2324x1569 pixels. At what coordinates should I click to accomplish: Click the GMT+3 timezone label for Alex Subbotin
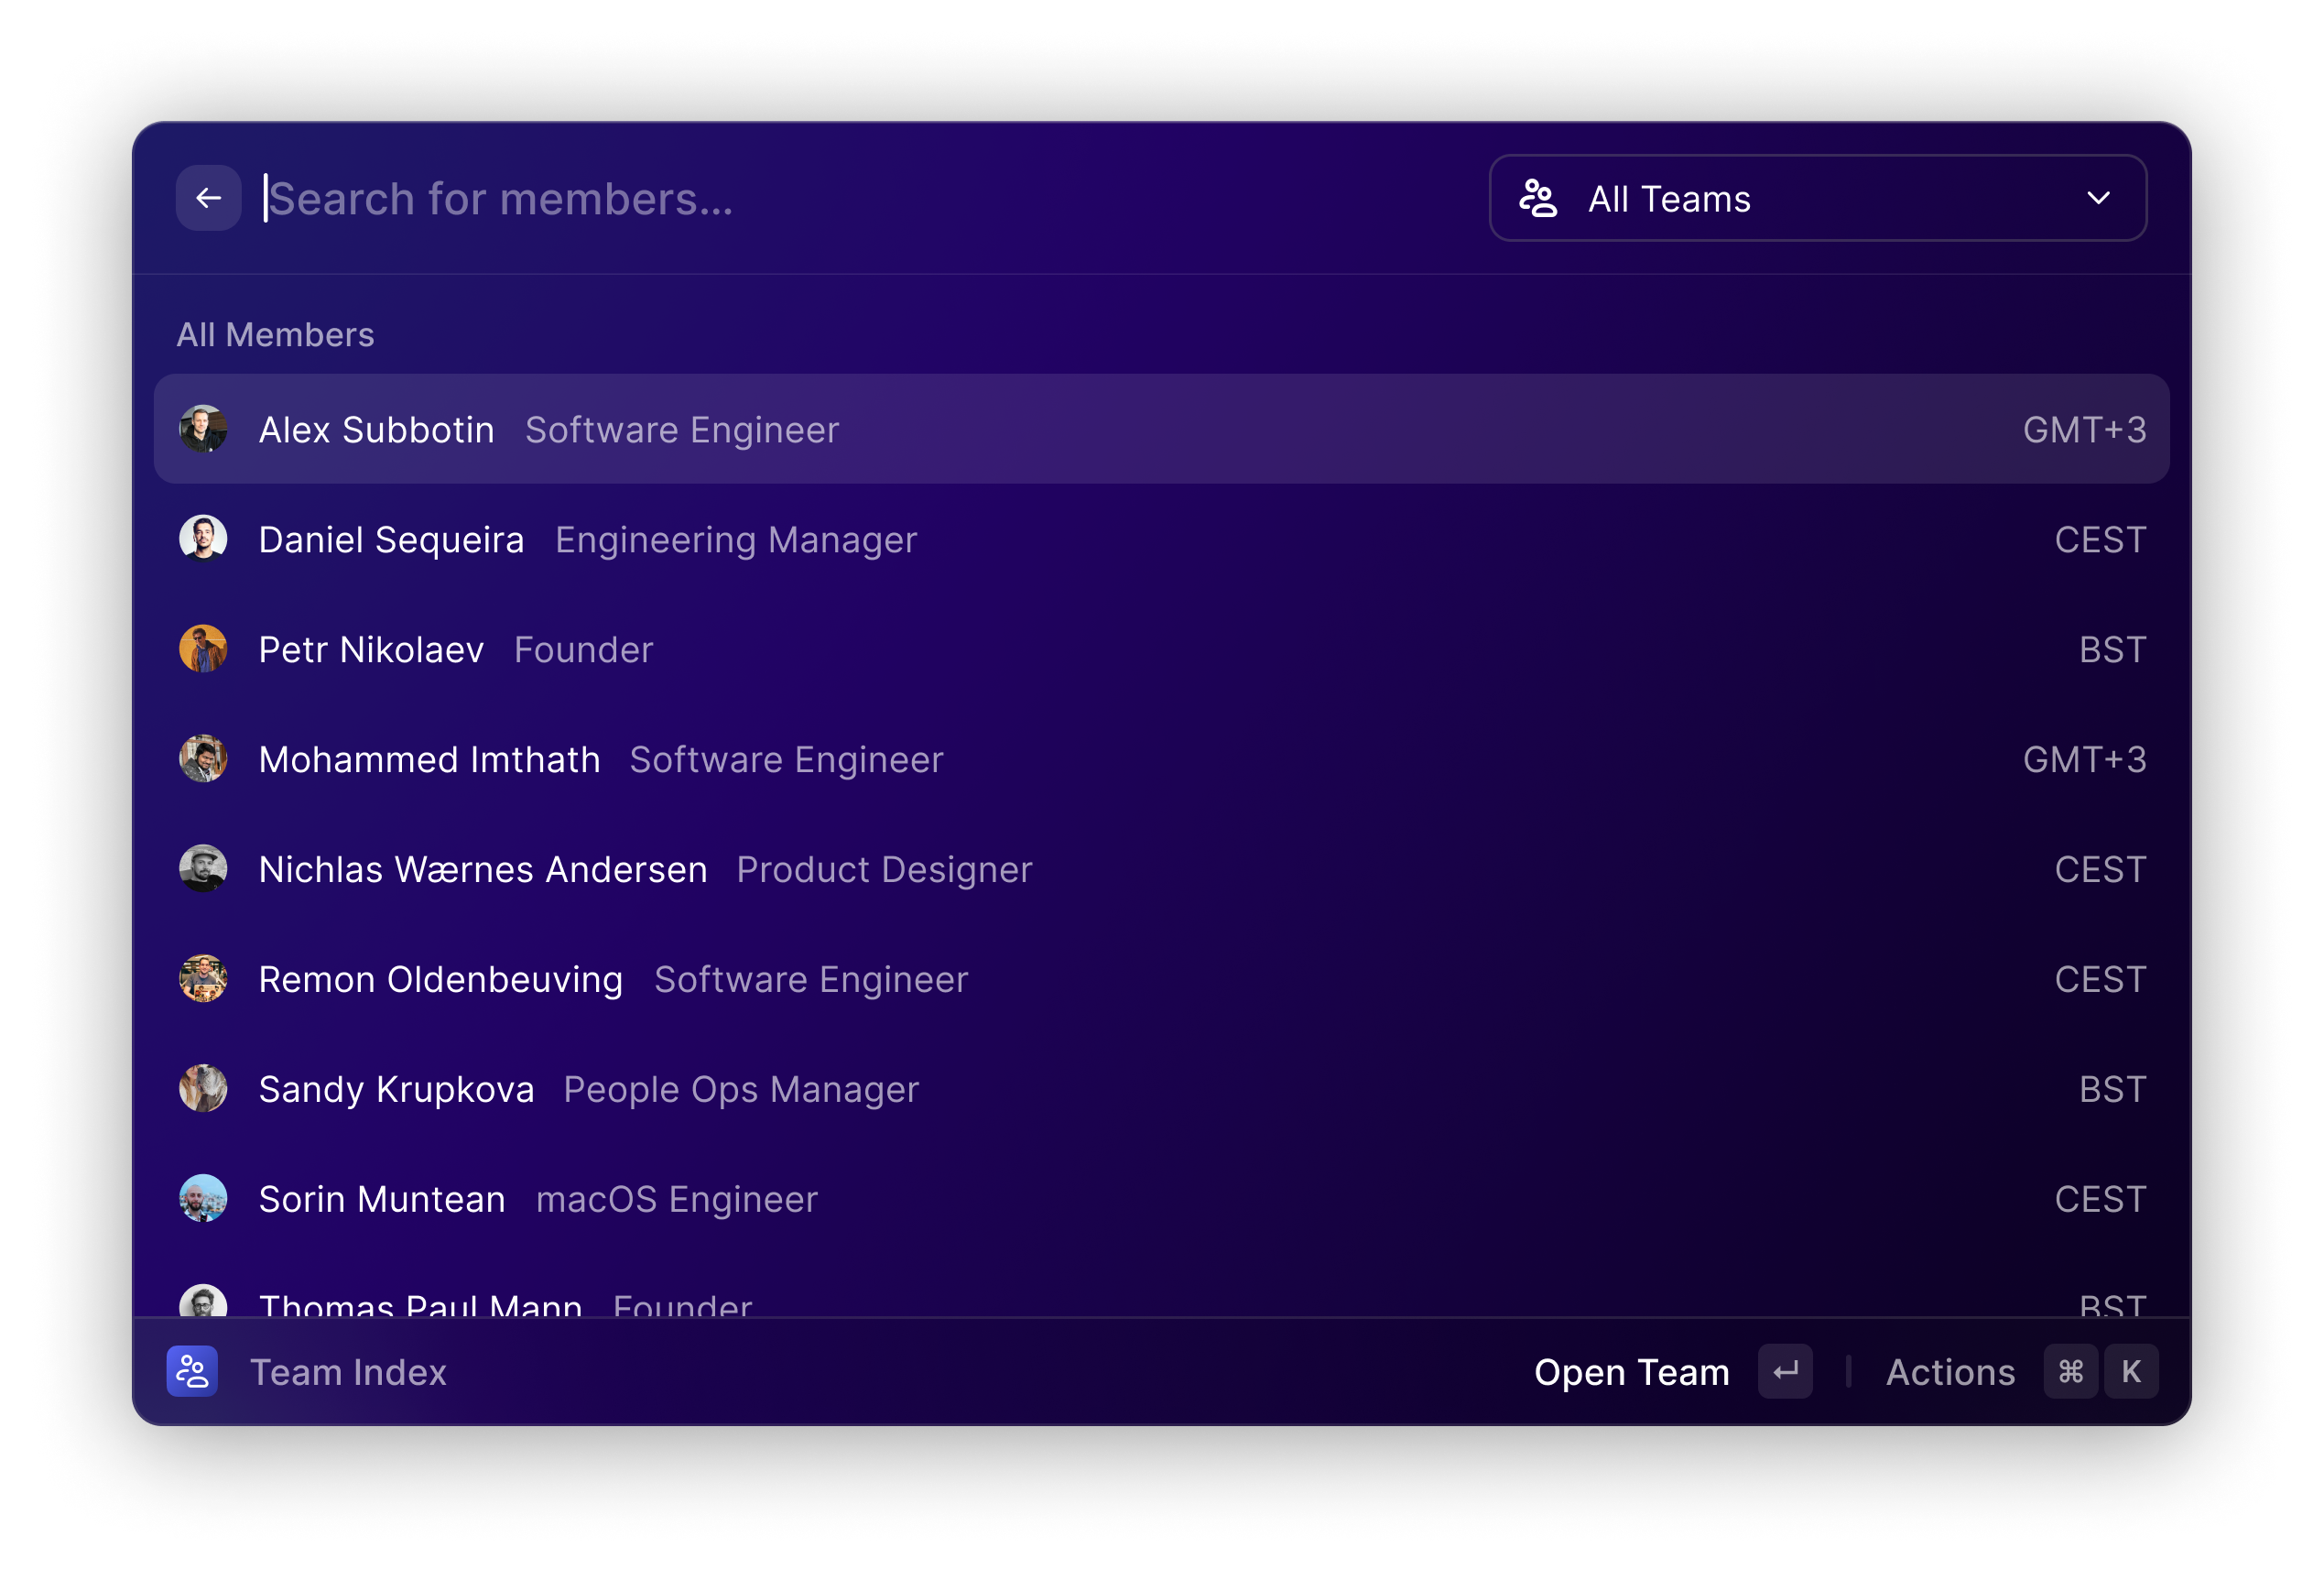2084,429
